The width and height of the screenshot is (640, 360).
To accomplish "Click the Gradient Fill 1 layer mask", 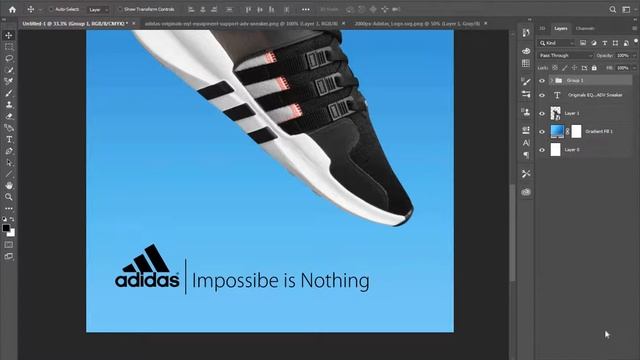I will 576,131.
